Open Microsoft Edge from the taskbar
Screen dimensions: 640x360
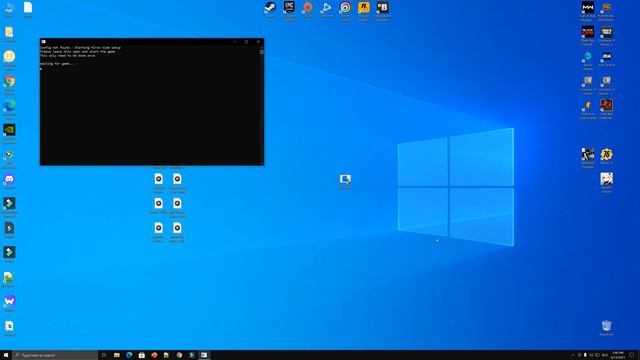tap(129, 355)
